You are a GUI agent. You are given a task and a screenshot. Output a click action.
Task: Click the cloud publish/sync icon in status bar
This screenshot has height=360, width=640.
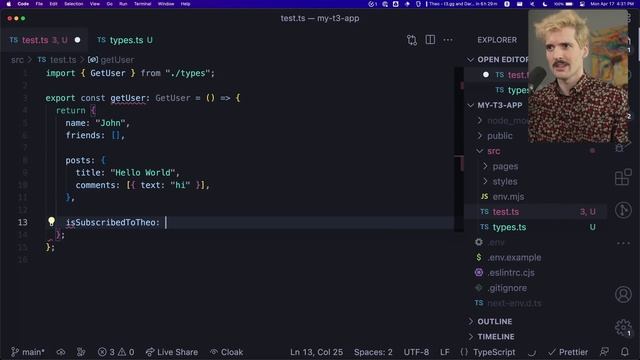(61, 352)
